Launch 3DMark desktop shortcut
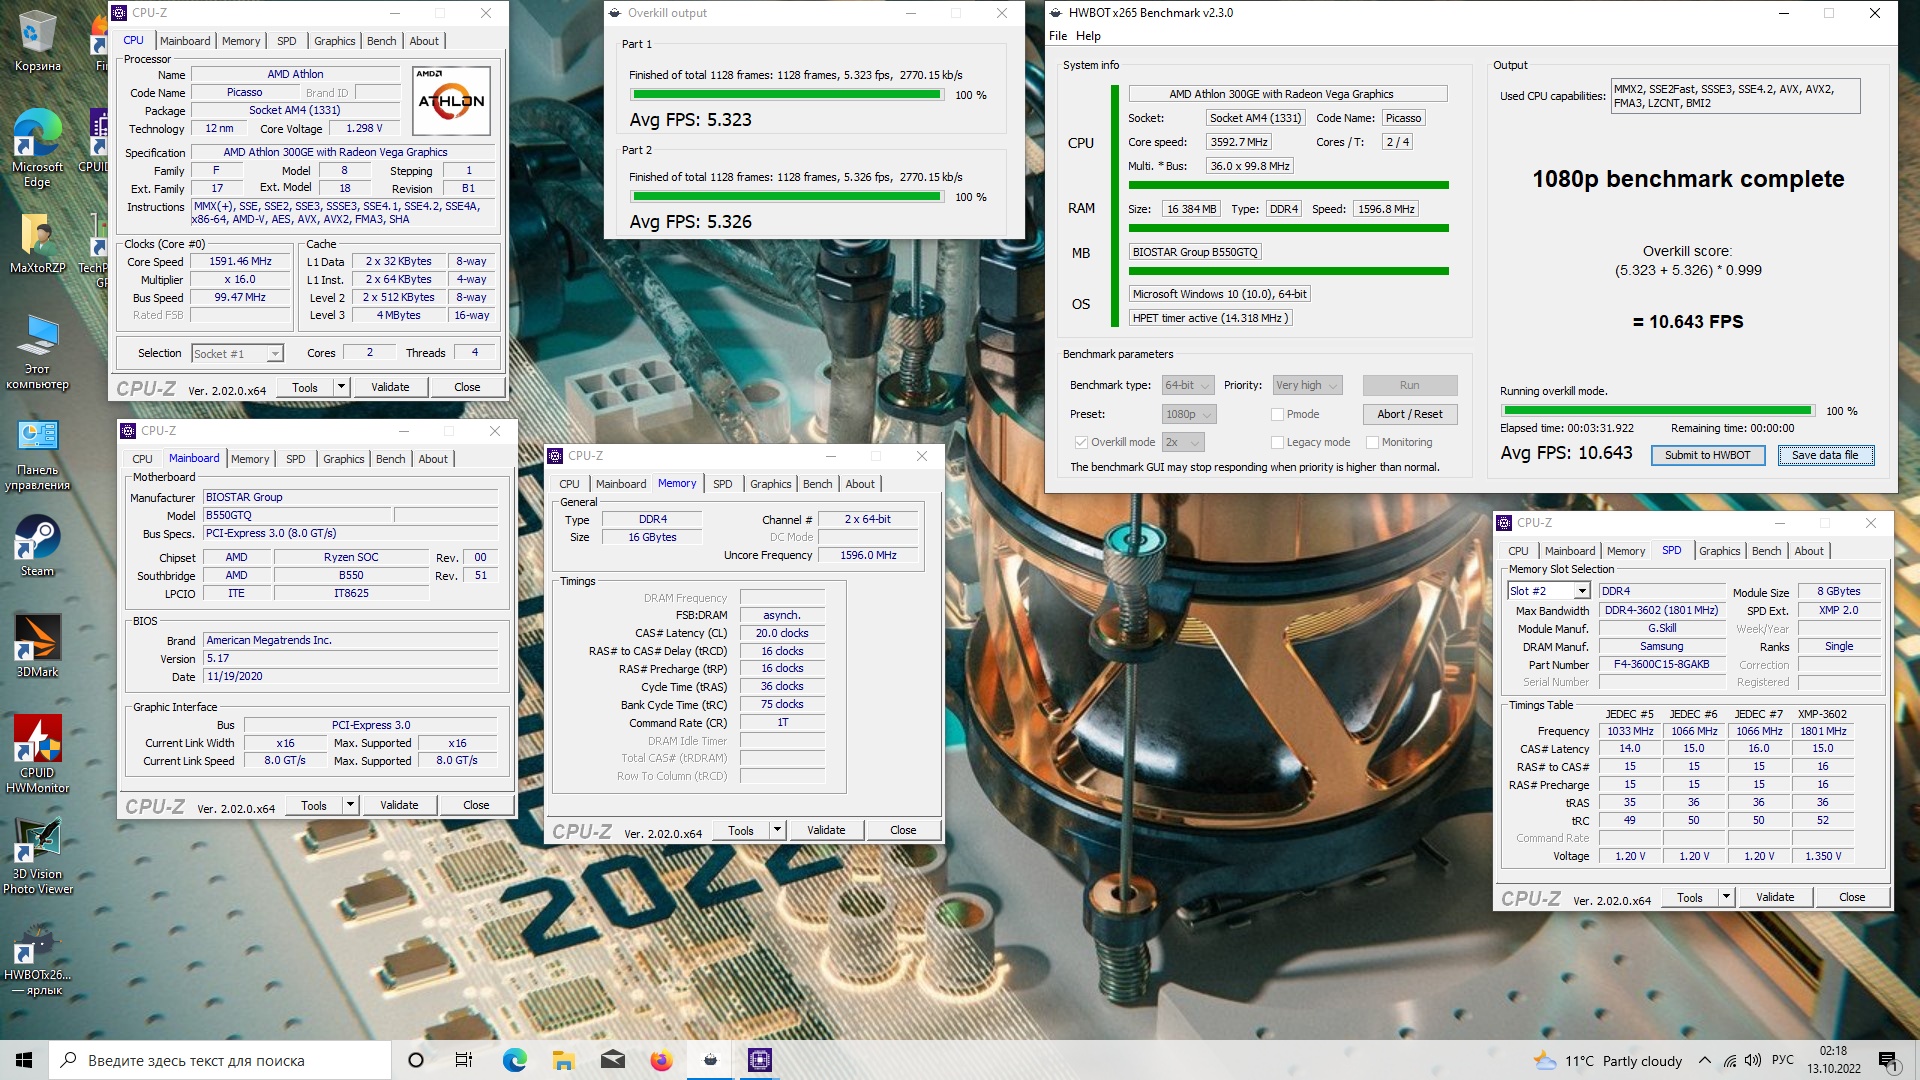Image resolution: width=1920 pixels, height=1080 pixels. pyautogui.click(x=37, y=646)
